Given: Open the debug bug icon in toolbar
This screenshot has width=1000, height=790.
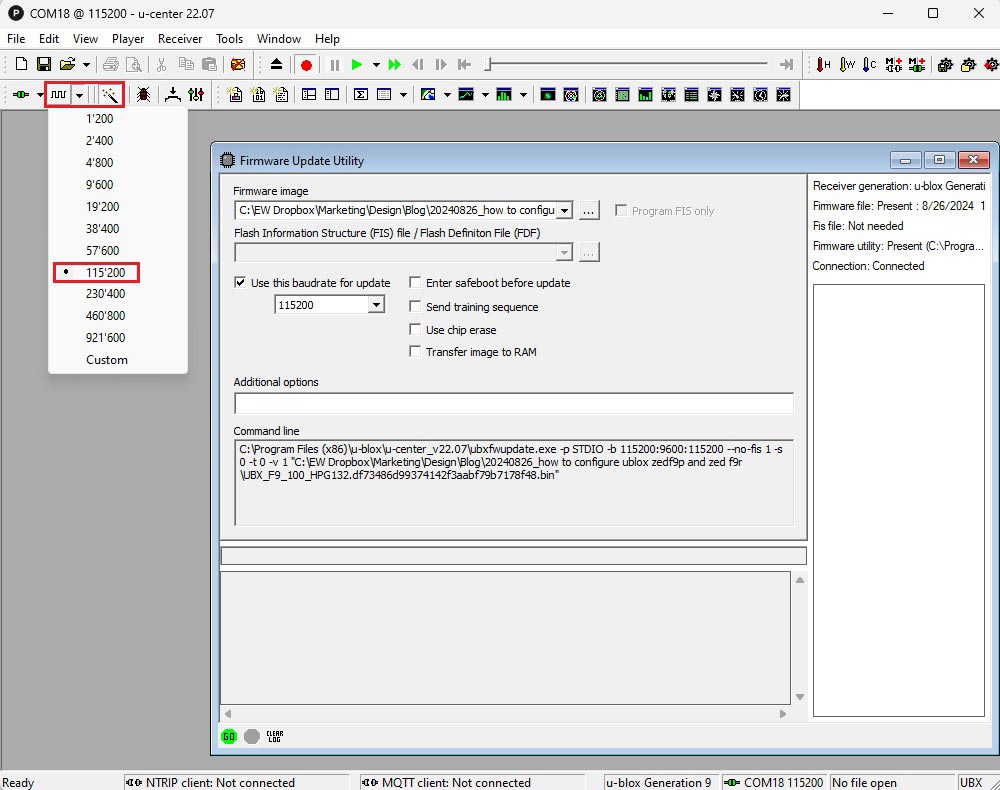Looking at the screenshot, I should (144, 94).
